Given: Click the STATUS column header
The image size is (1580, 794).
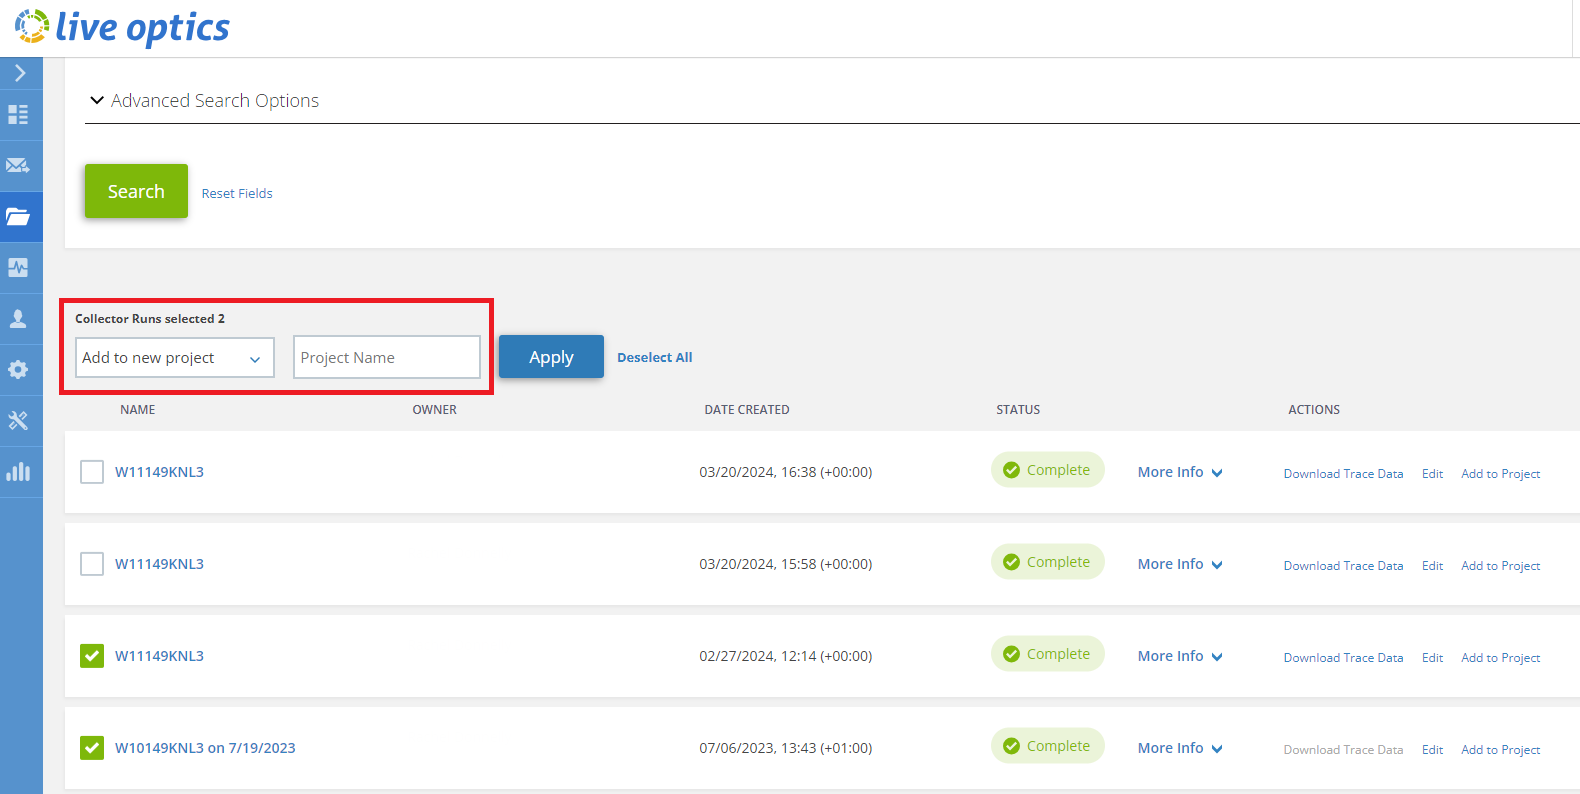Looking at the screenshot, I should (x=1018, y=410).
